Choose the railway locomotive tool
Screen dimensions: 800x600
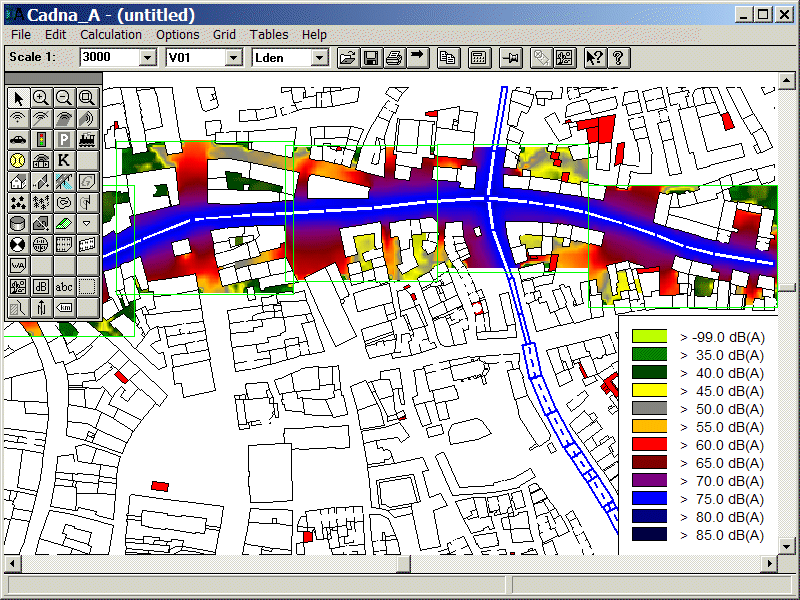[87, 139]
